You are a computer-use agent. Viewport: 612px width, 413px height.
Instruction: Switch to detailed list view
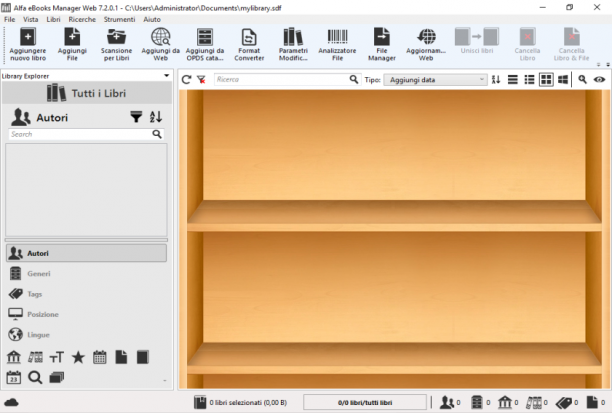point(529,80)
